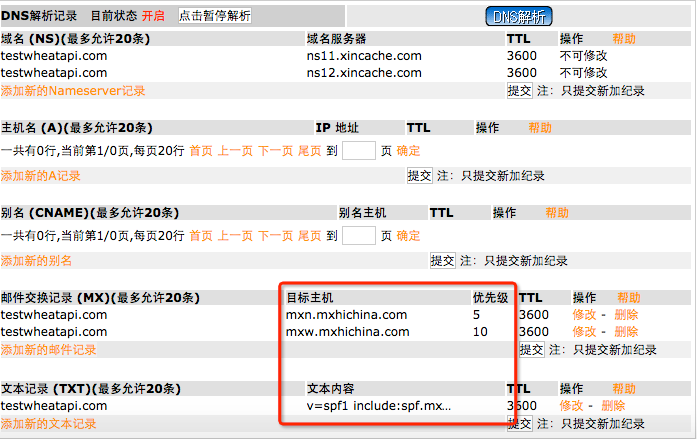Click 添加新的文本记录 link

[48, 424]
